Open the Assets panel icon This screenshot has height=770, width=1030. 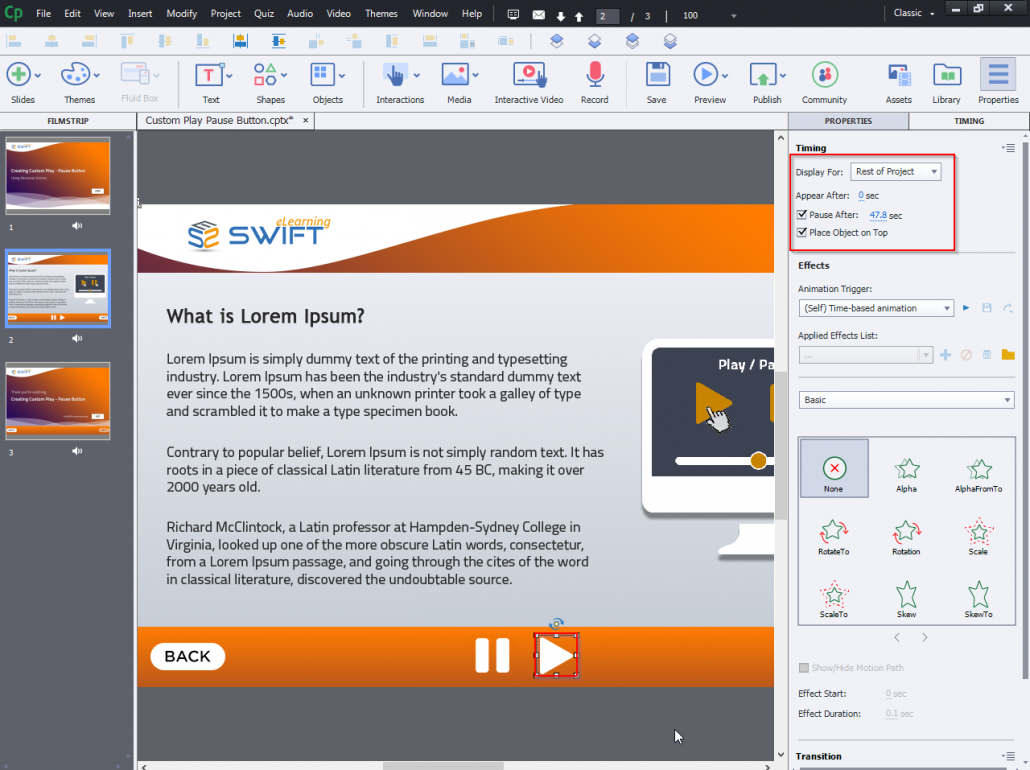(898, 74)
